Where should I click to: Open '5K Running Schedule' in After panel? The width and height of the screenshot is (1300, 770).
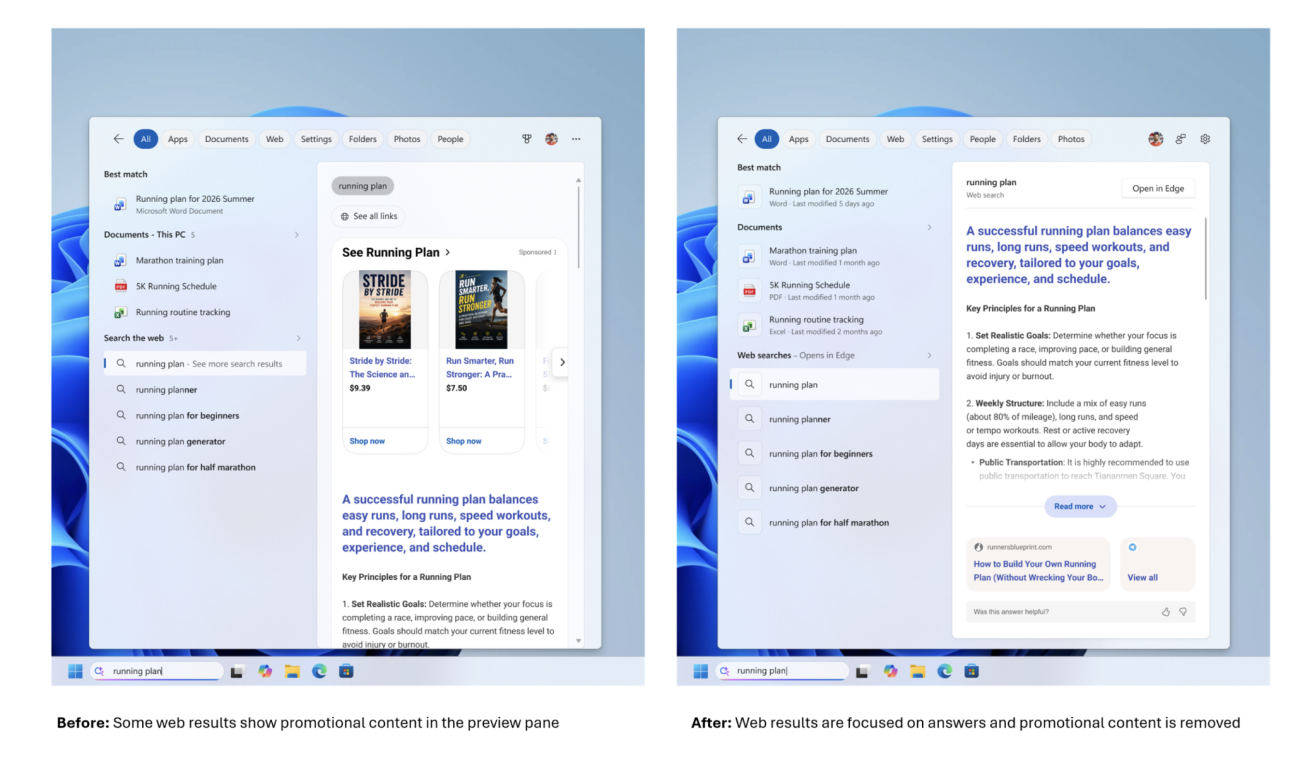click(x=834, y=290)
